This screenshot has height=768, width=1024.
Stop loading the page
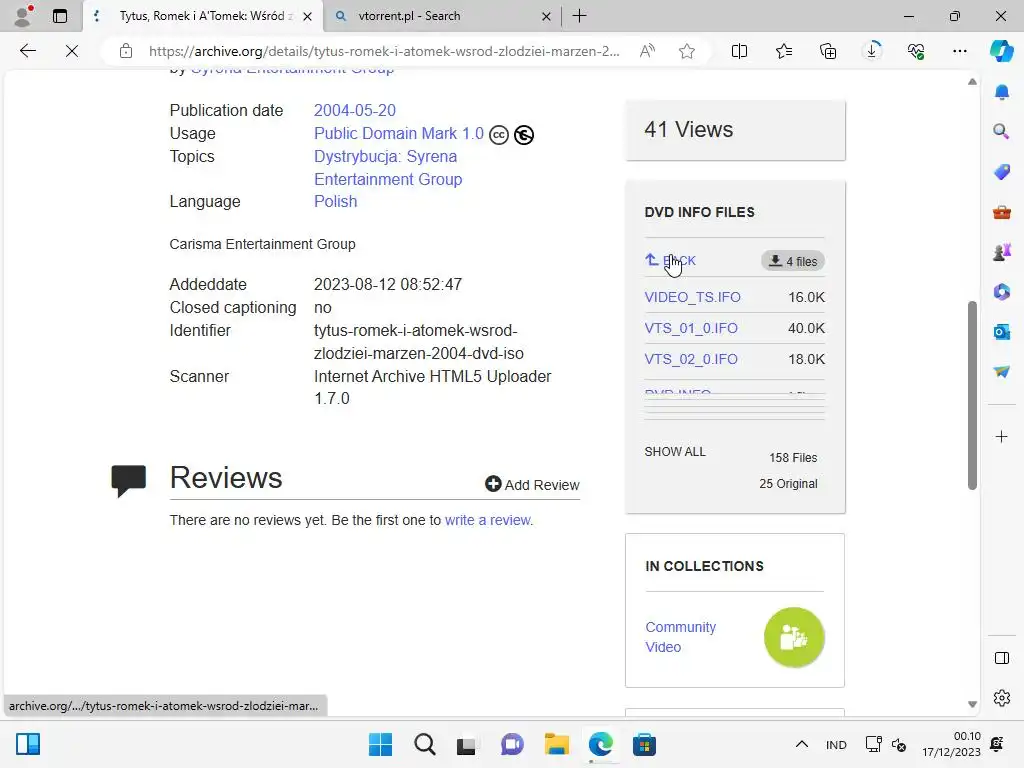coord(72,51)
